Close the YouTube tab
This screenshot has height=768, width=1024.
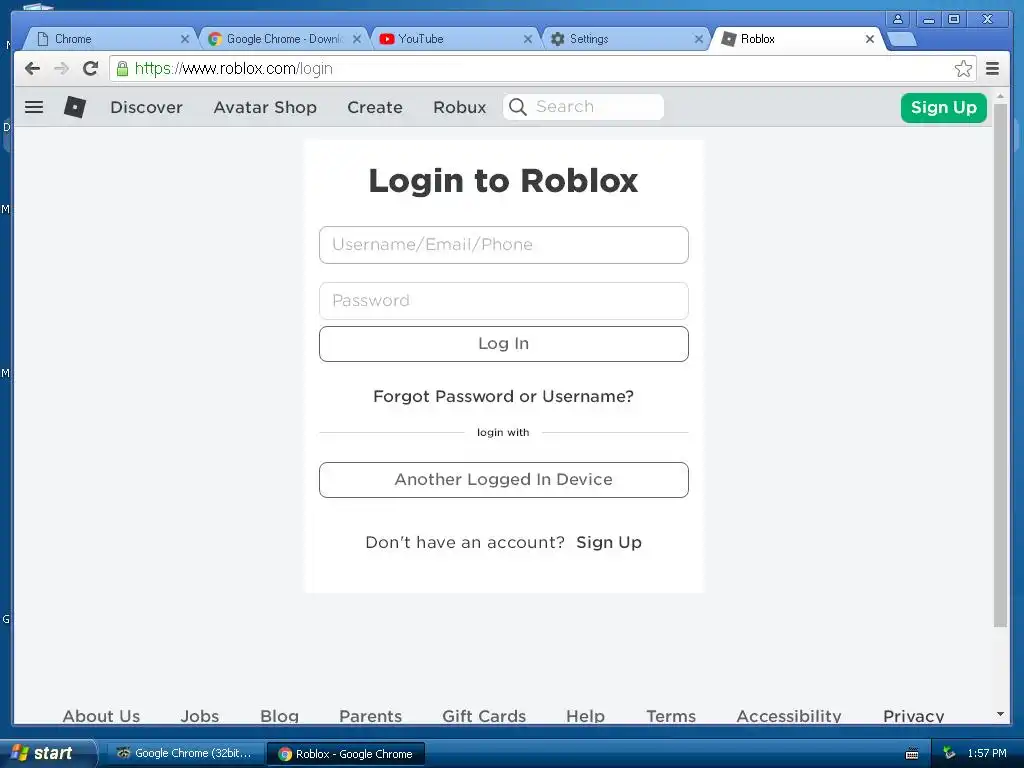tap(528, 39)
